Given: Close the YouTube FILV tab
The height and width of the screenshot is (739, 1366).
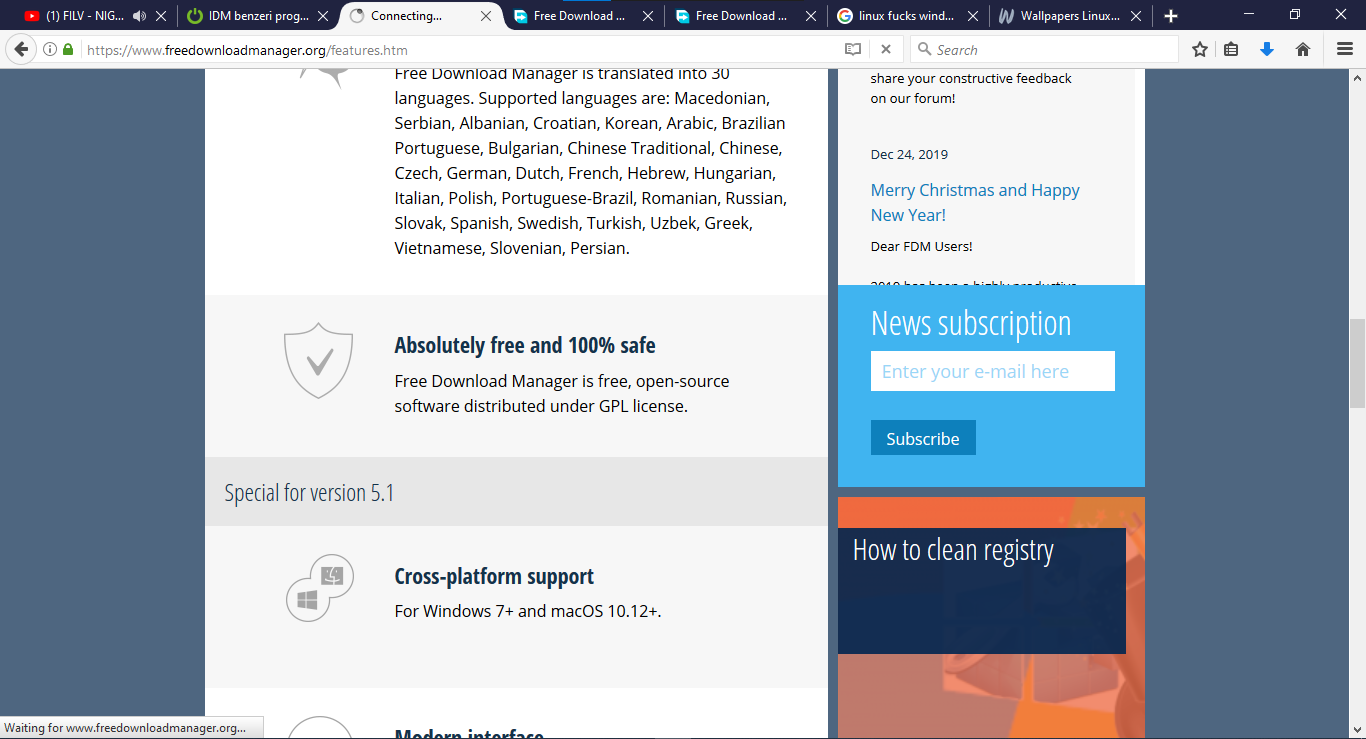Looking at the screenshot, I should pos(161,16).
